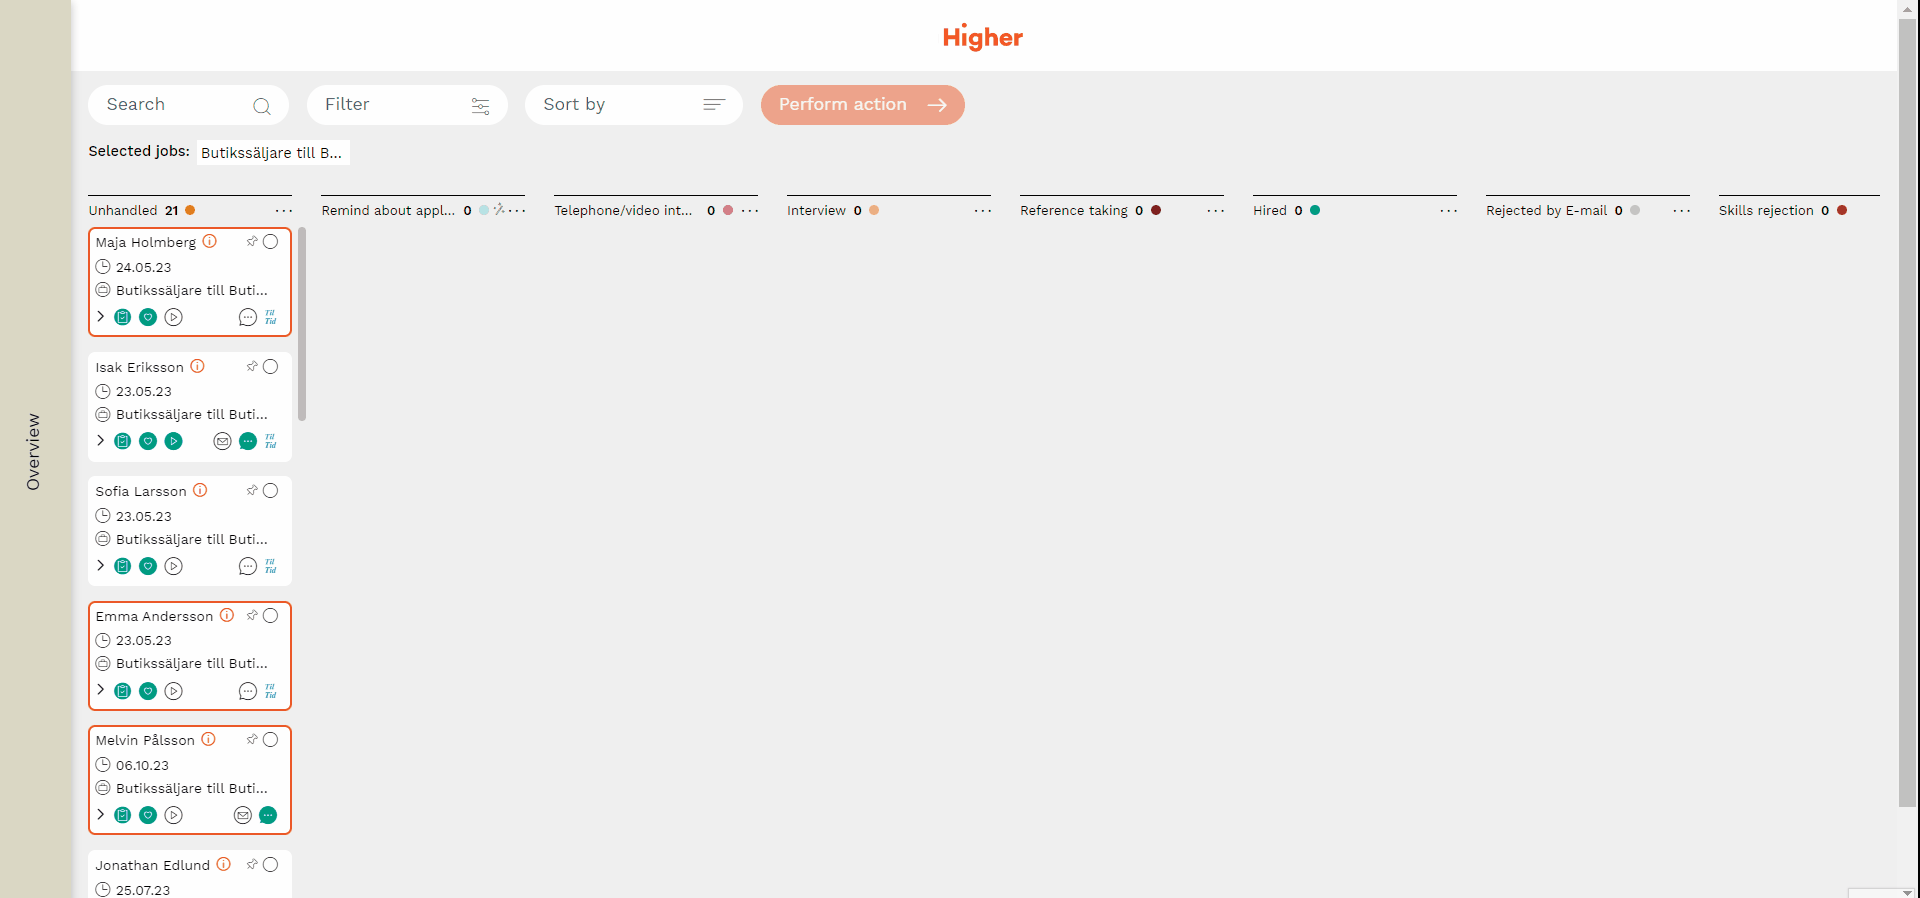The width and height of the screenshot is (1920, 898).
Task: Pin Isak Eriksson's candidate card
Action: pos(252,366)
